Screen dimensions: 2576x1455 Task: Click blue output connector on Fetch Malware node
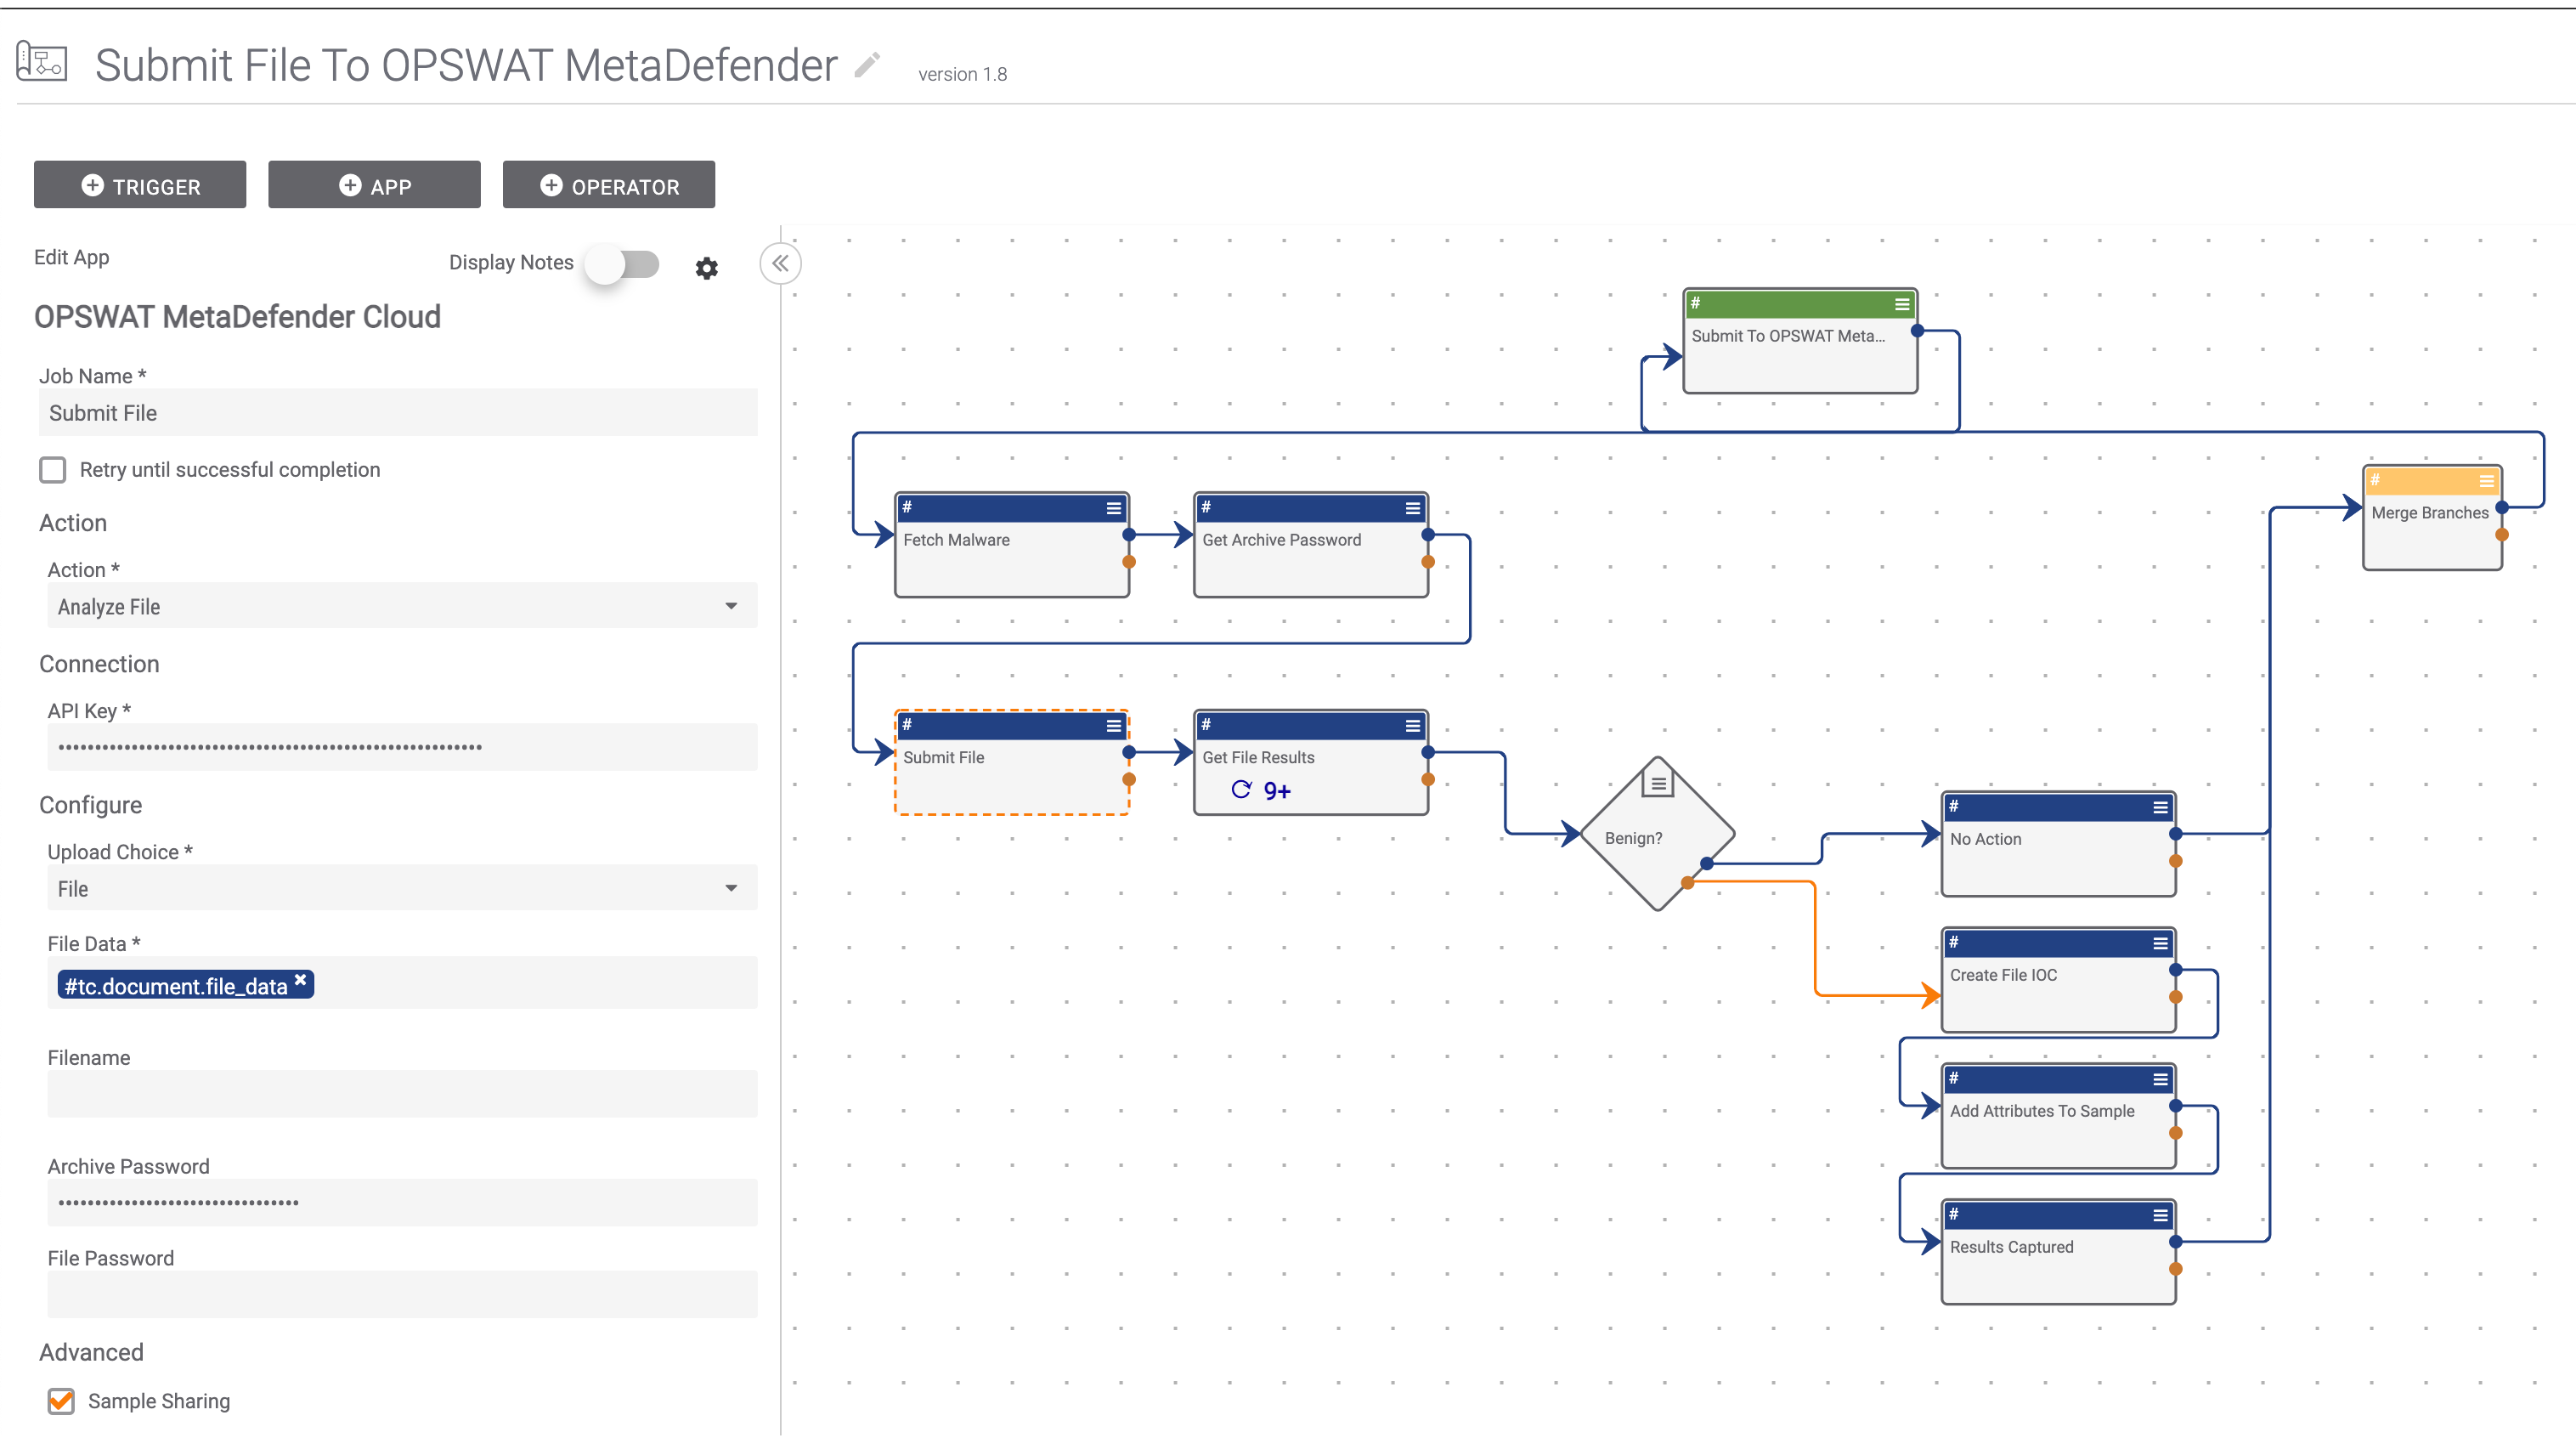click(x=1129, y=534)
